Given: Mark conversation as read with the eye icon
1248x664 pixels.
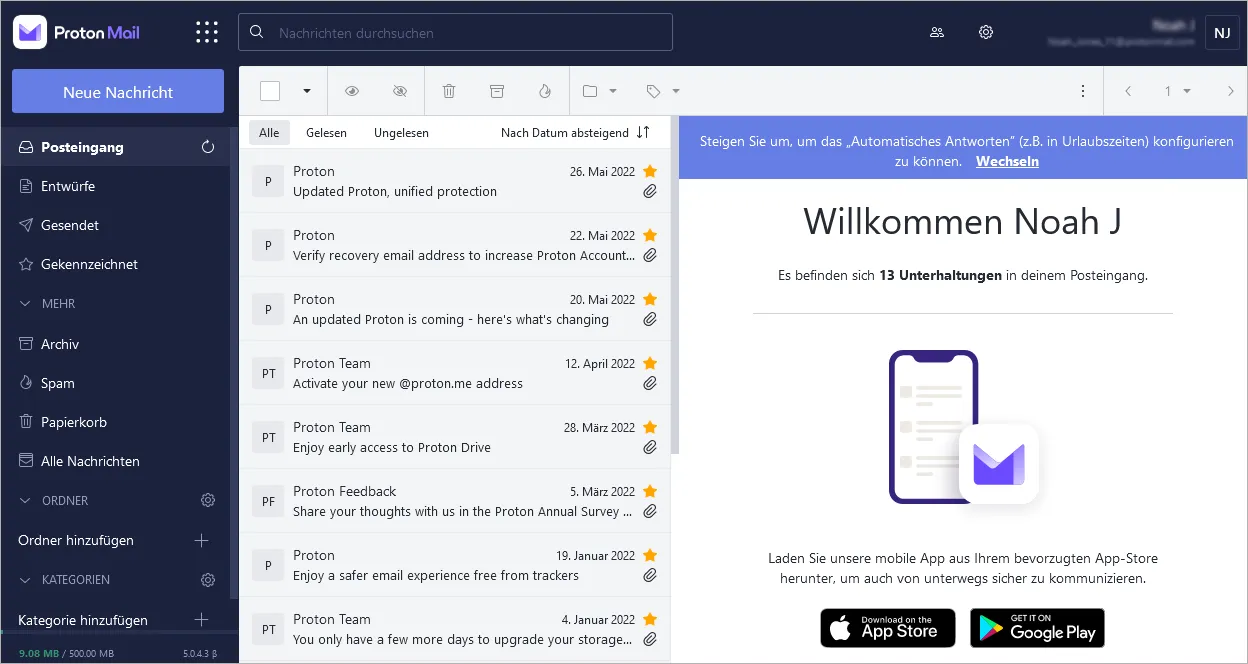Looking at the screenshot, I should [352, 90].
